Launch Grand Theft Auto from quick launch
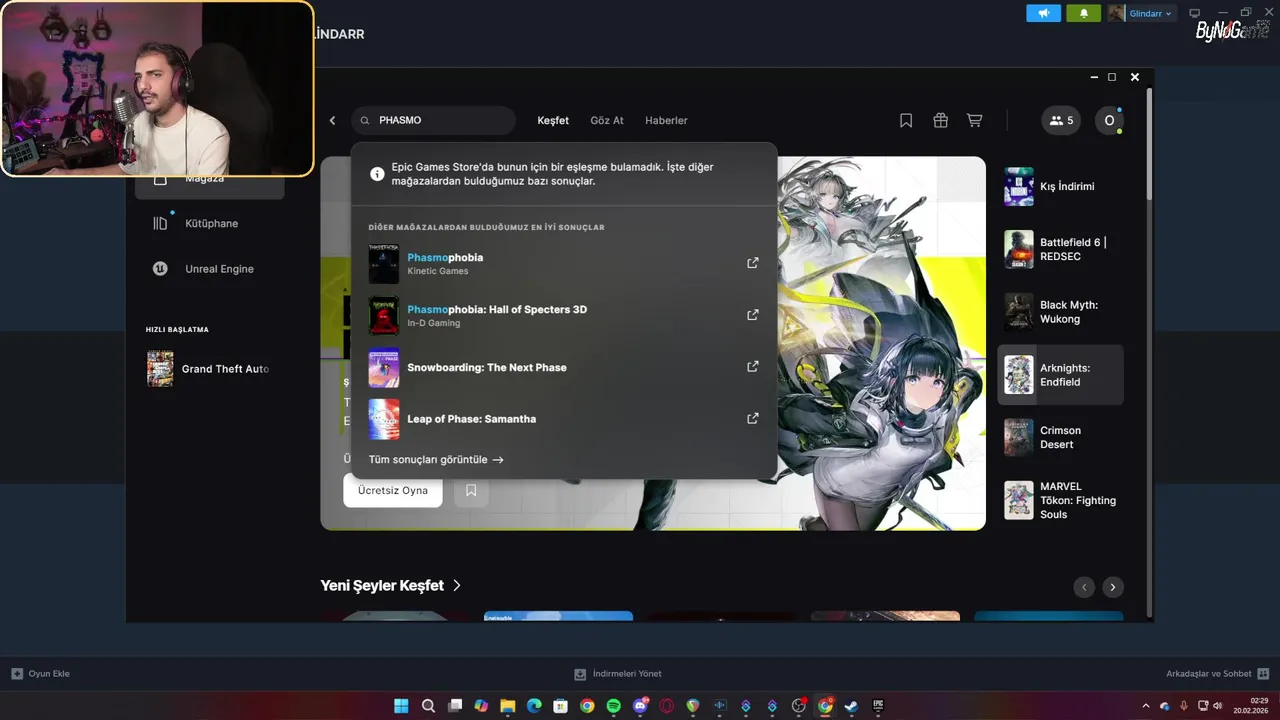Screen dimensions: 1280x720 210,369
